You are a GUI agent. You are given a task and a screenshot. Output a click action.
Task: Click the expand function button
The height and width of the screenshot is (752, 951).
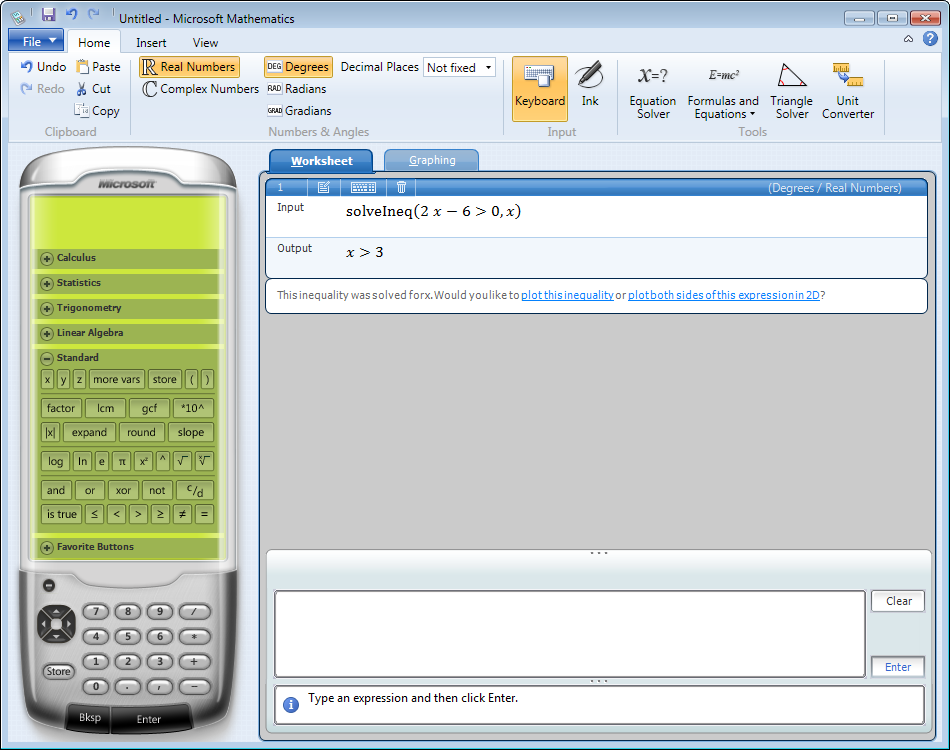point(89,432)
